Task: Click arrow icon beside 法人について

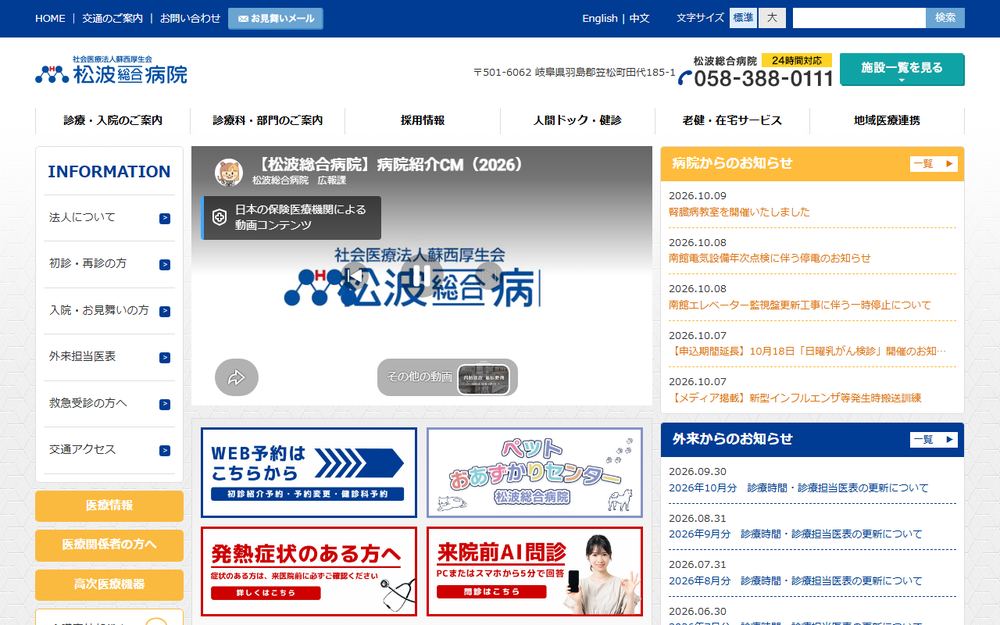Action: click(x=165, y=218)
